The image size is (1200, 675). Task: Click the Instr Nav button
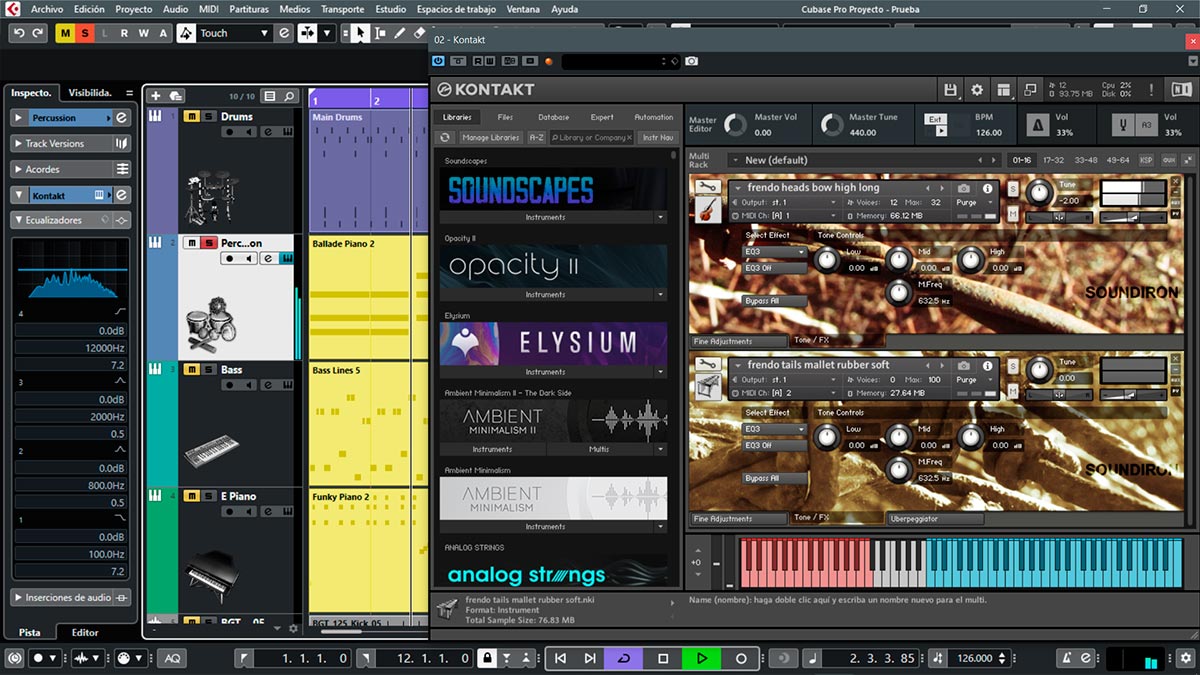[x=658, y=137]
